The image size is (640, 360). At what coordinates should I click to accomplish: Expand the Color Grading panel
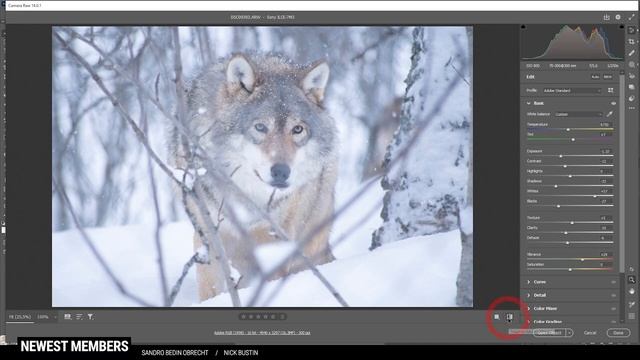coord(529,322)
